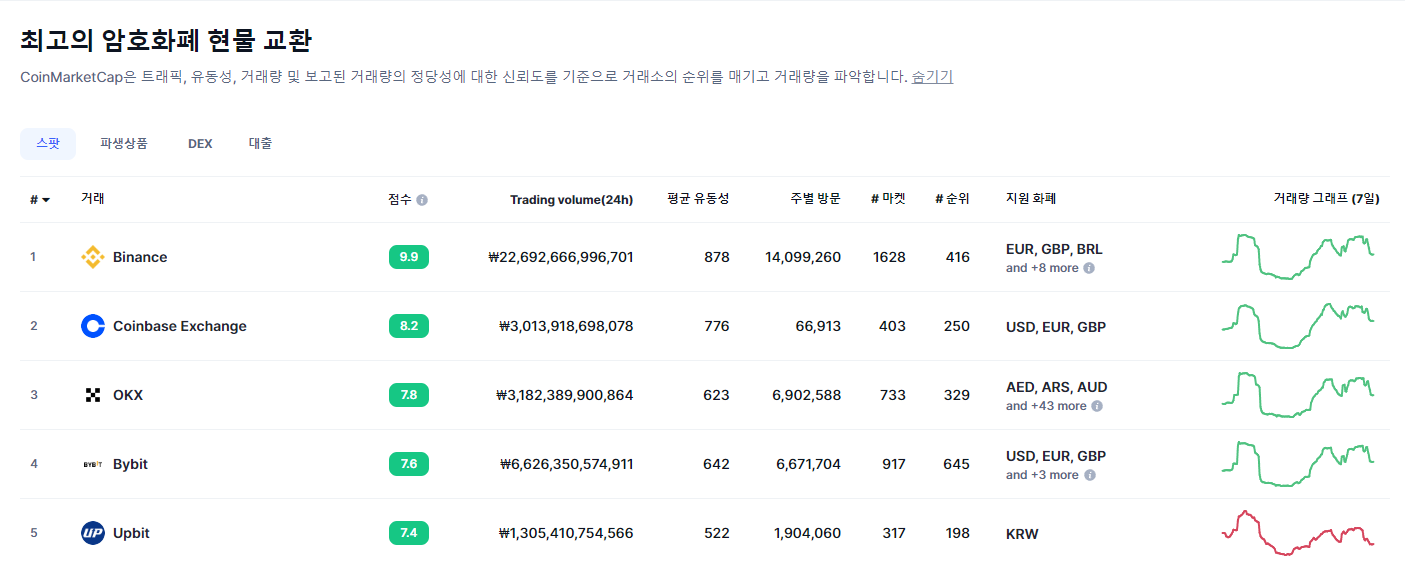Open OKX's 7-day volume graph
1405x565 pixels.
point(1298,395)
